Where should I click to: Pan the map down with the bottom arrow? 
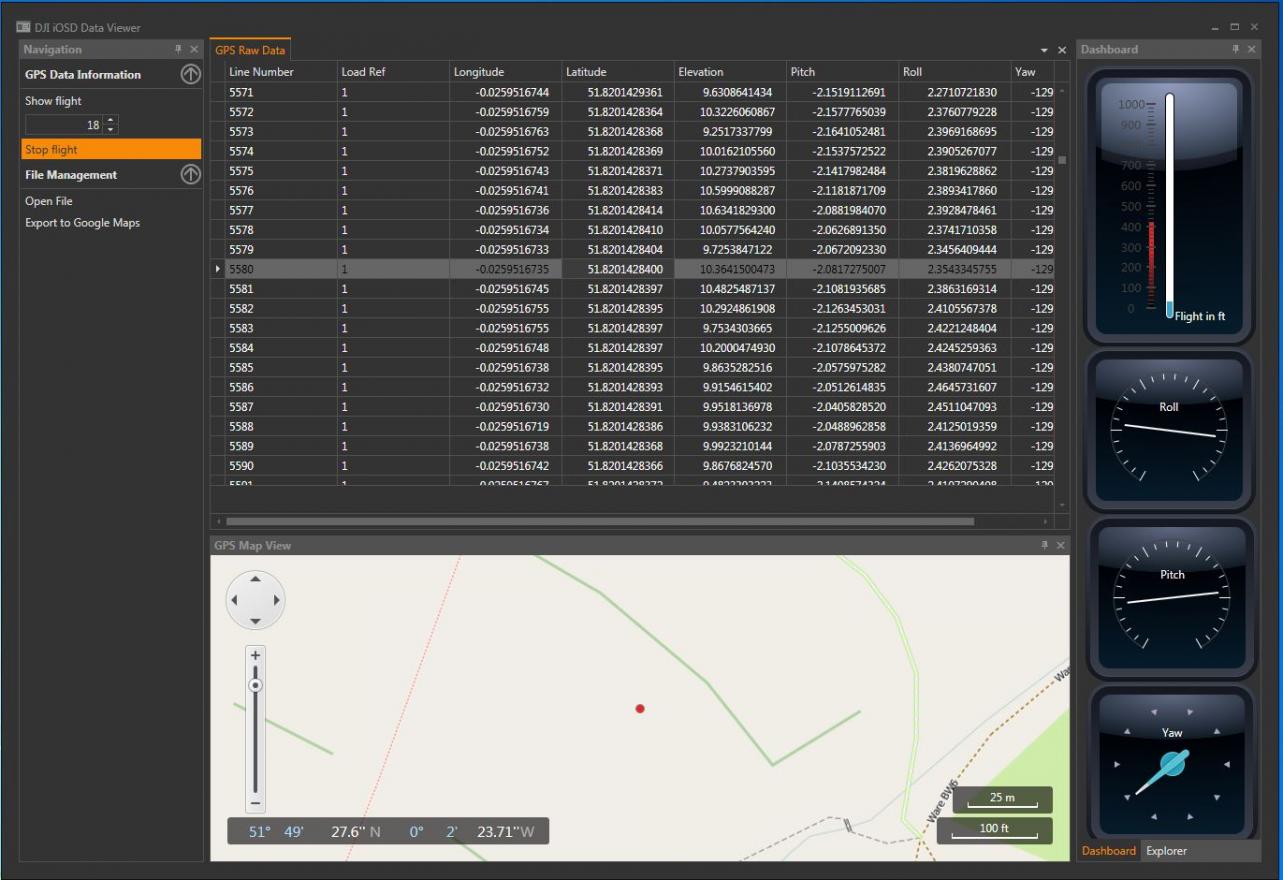click(255, 622)
